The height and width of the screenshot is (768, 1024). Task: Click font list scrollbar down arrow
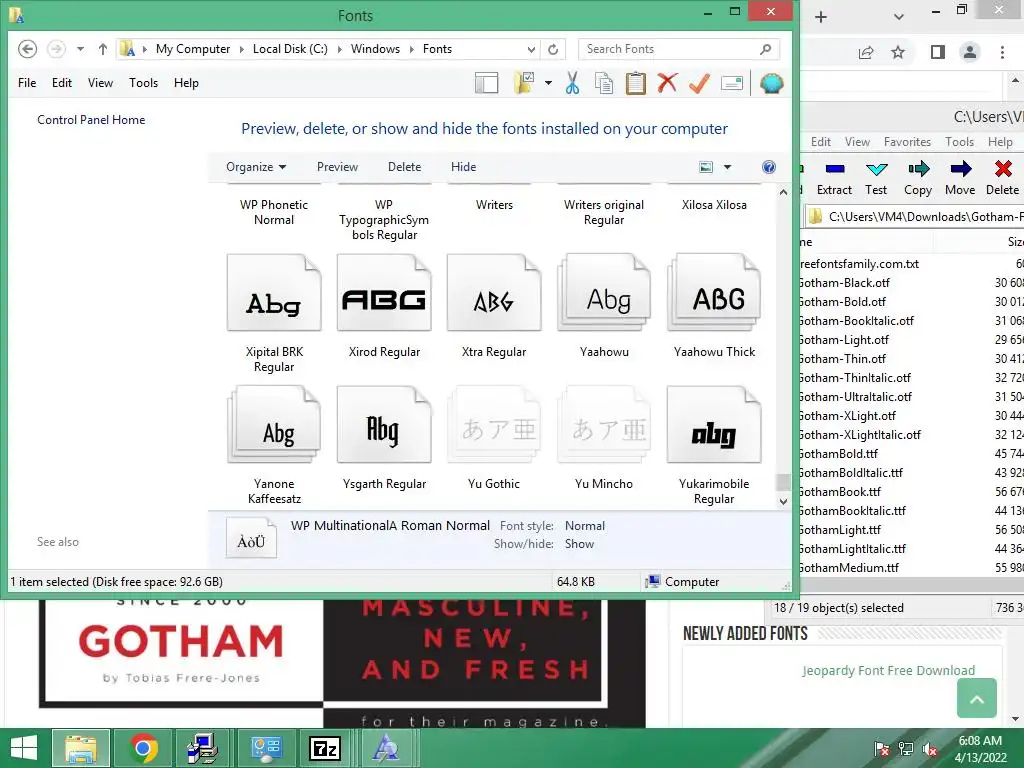(x=783, y=502)
